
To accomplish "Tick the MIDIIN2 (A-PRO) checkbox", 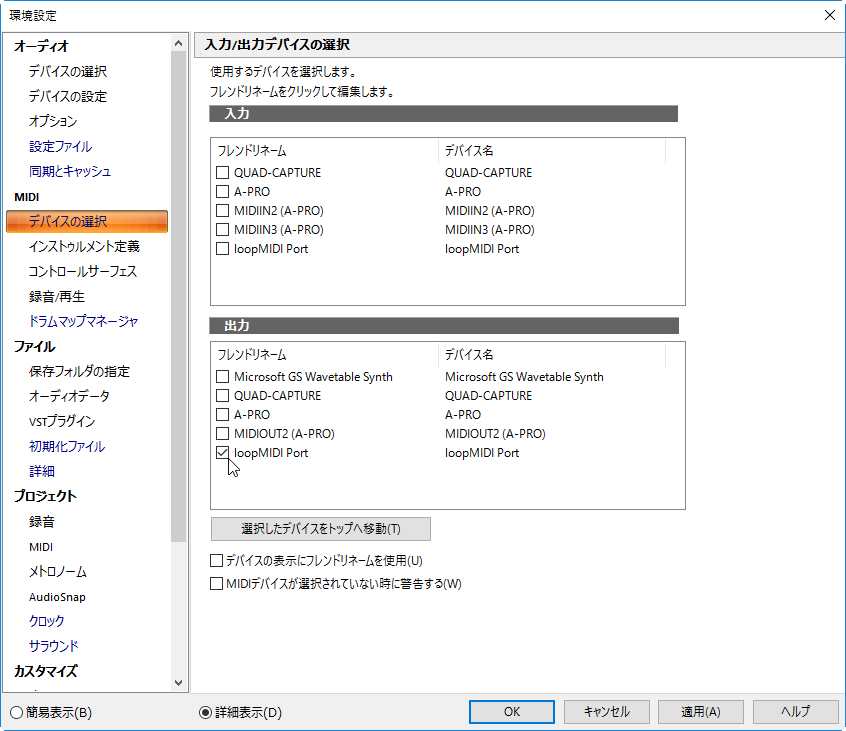I will 222,210.
